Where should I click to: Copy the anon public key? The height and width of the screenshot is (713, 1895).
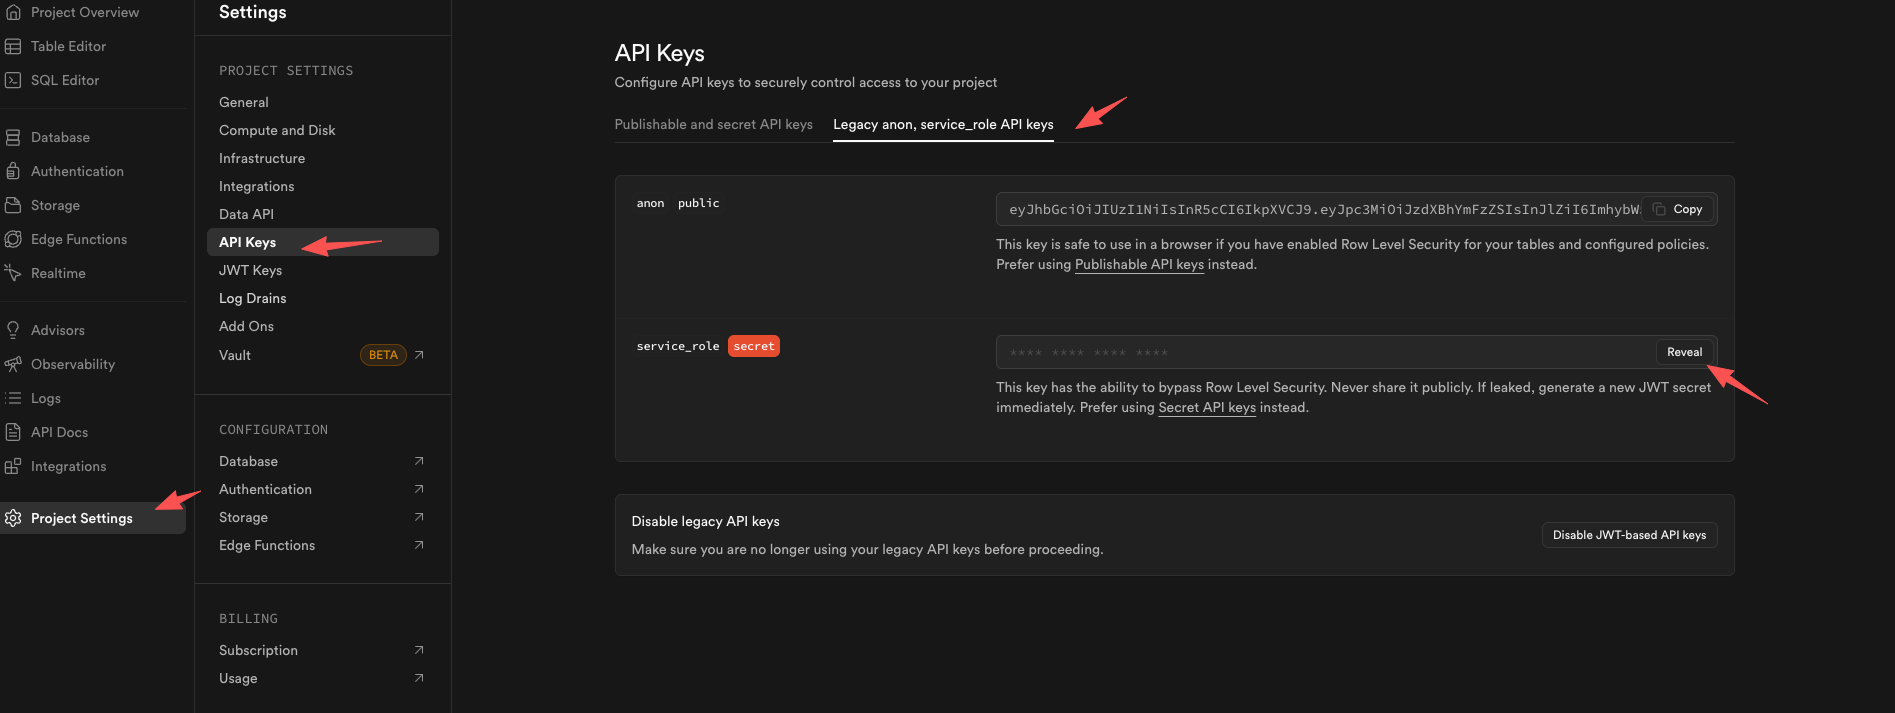tap(1678, 210)
